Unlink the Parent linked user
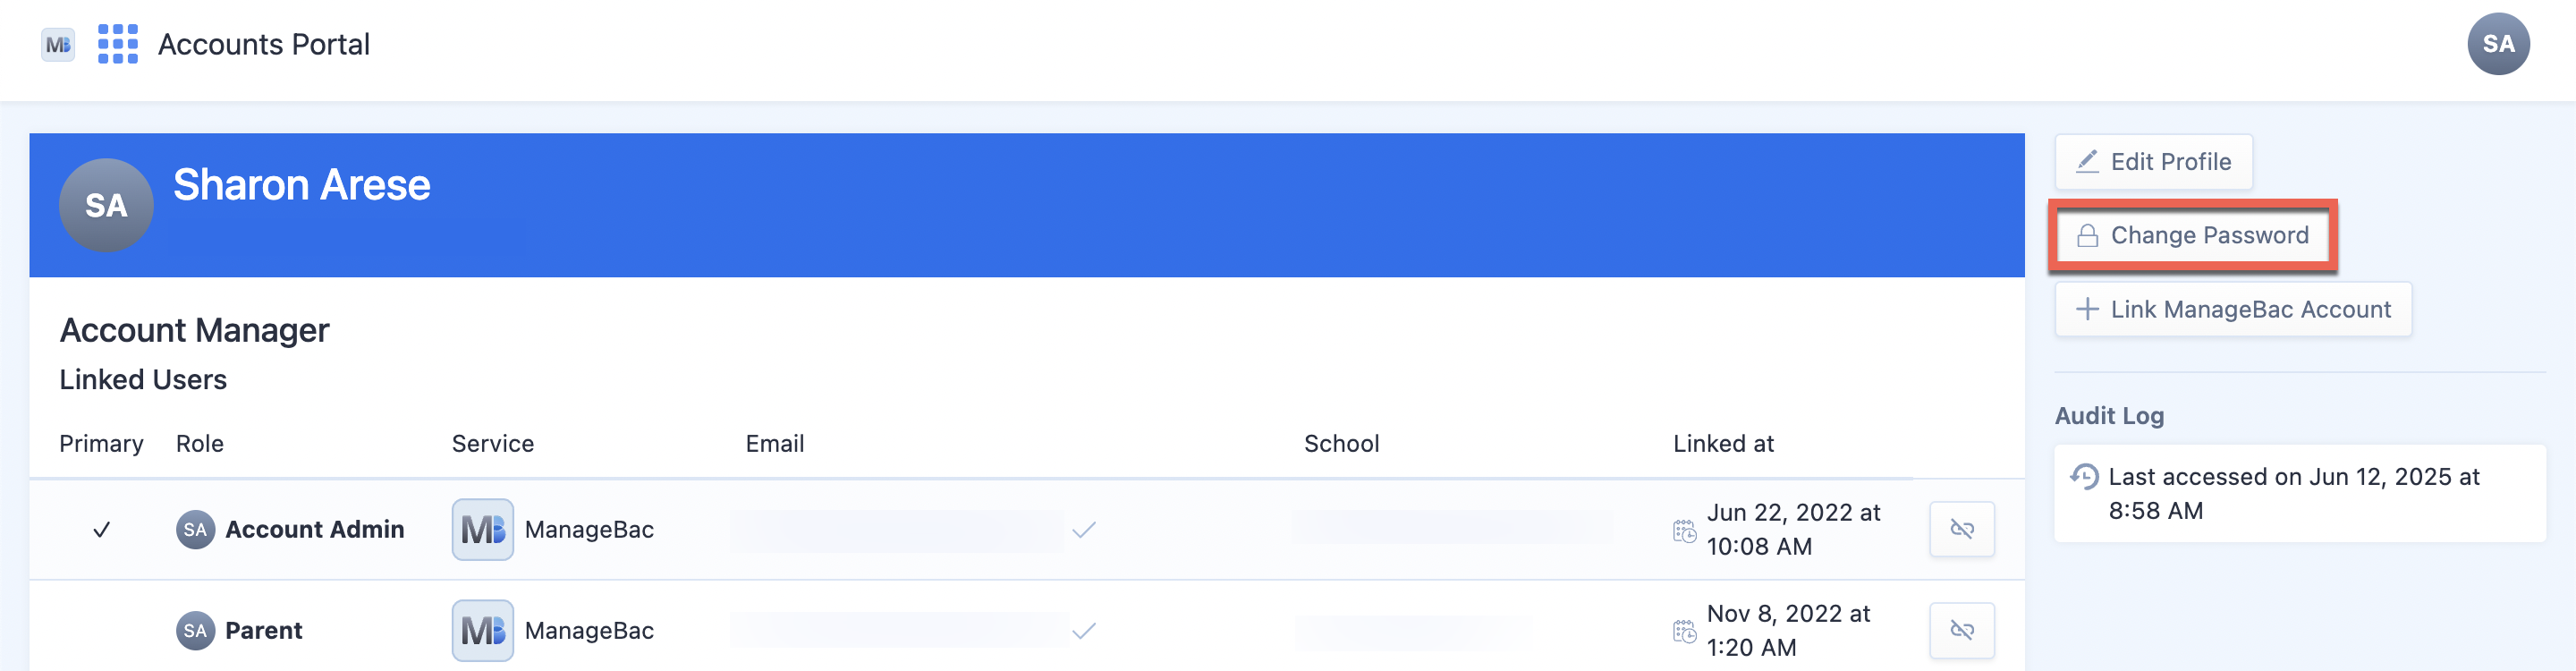The width and height of the screenshot is (2576, 671). [x=1961, y=630]
